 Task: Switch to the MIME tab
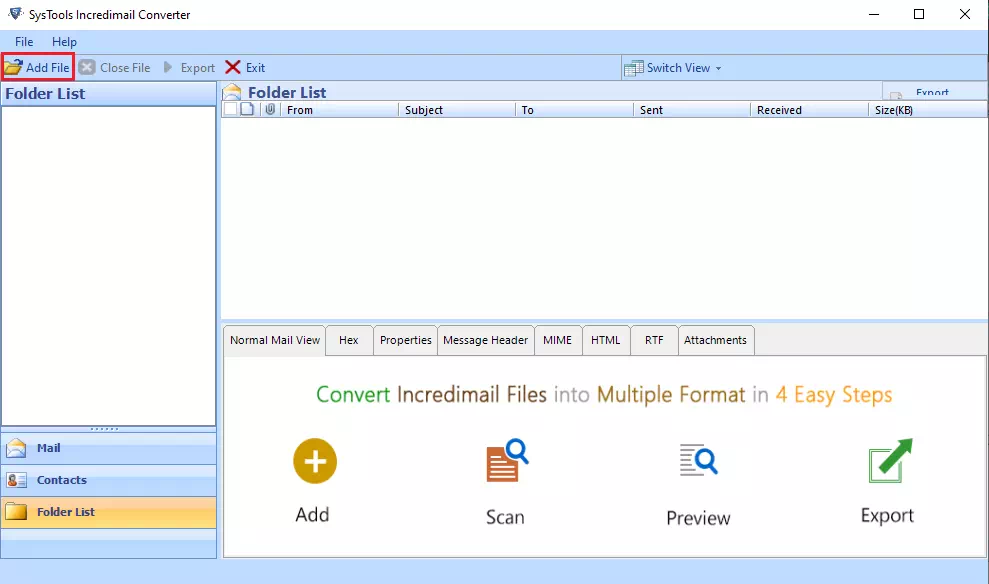(558, 340)
